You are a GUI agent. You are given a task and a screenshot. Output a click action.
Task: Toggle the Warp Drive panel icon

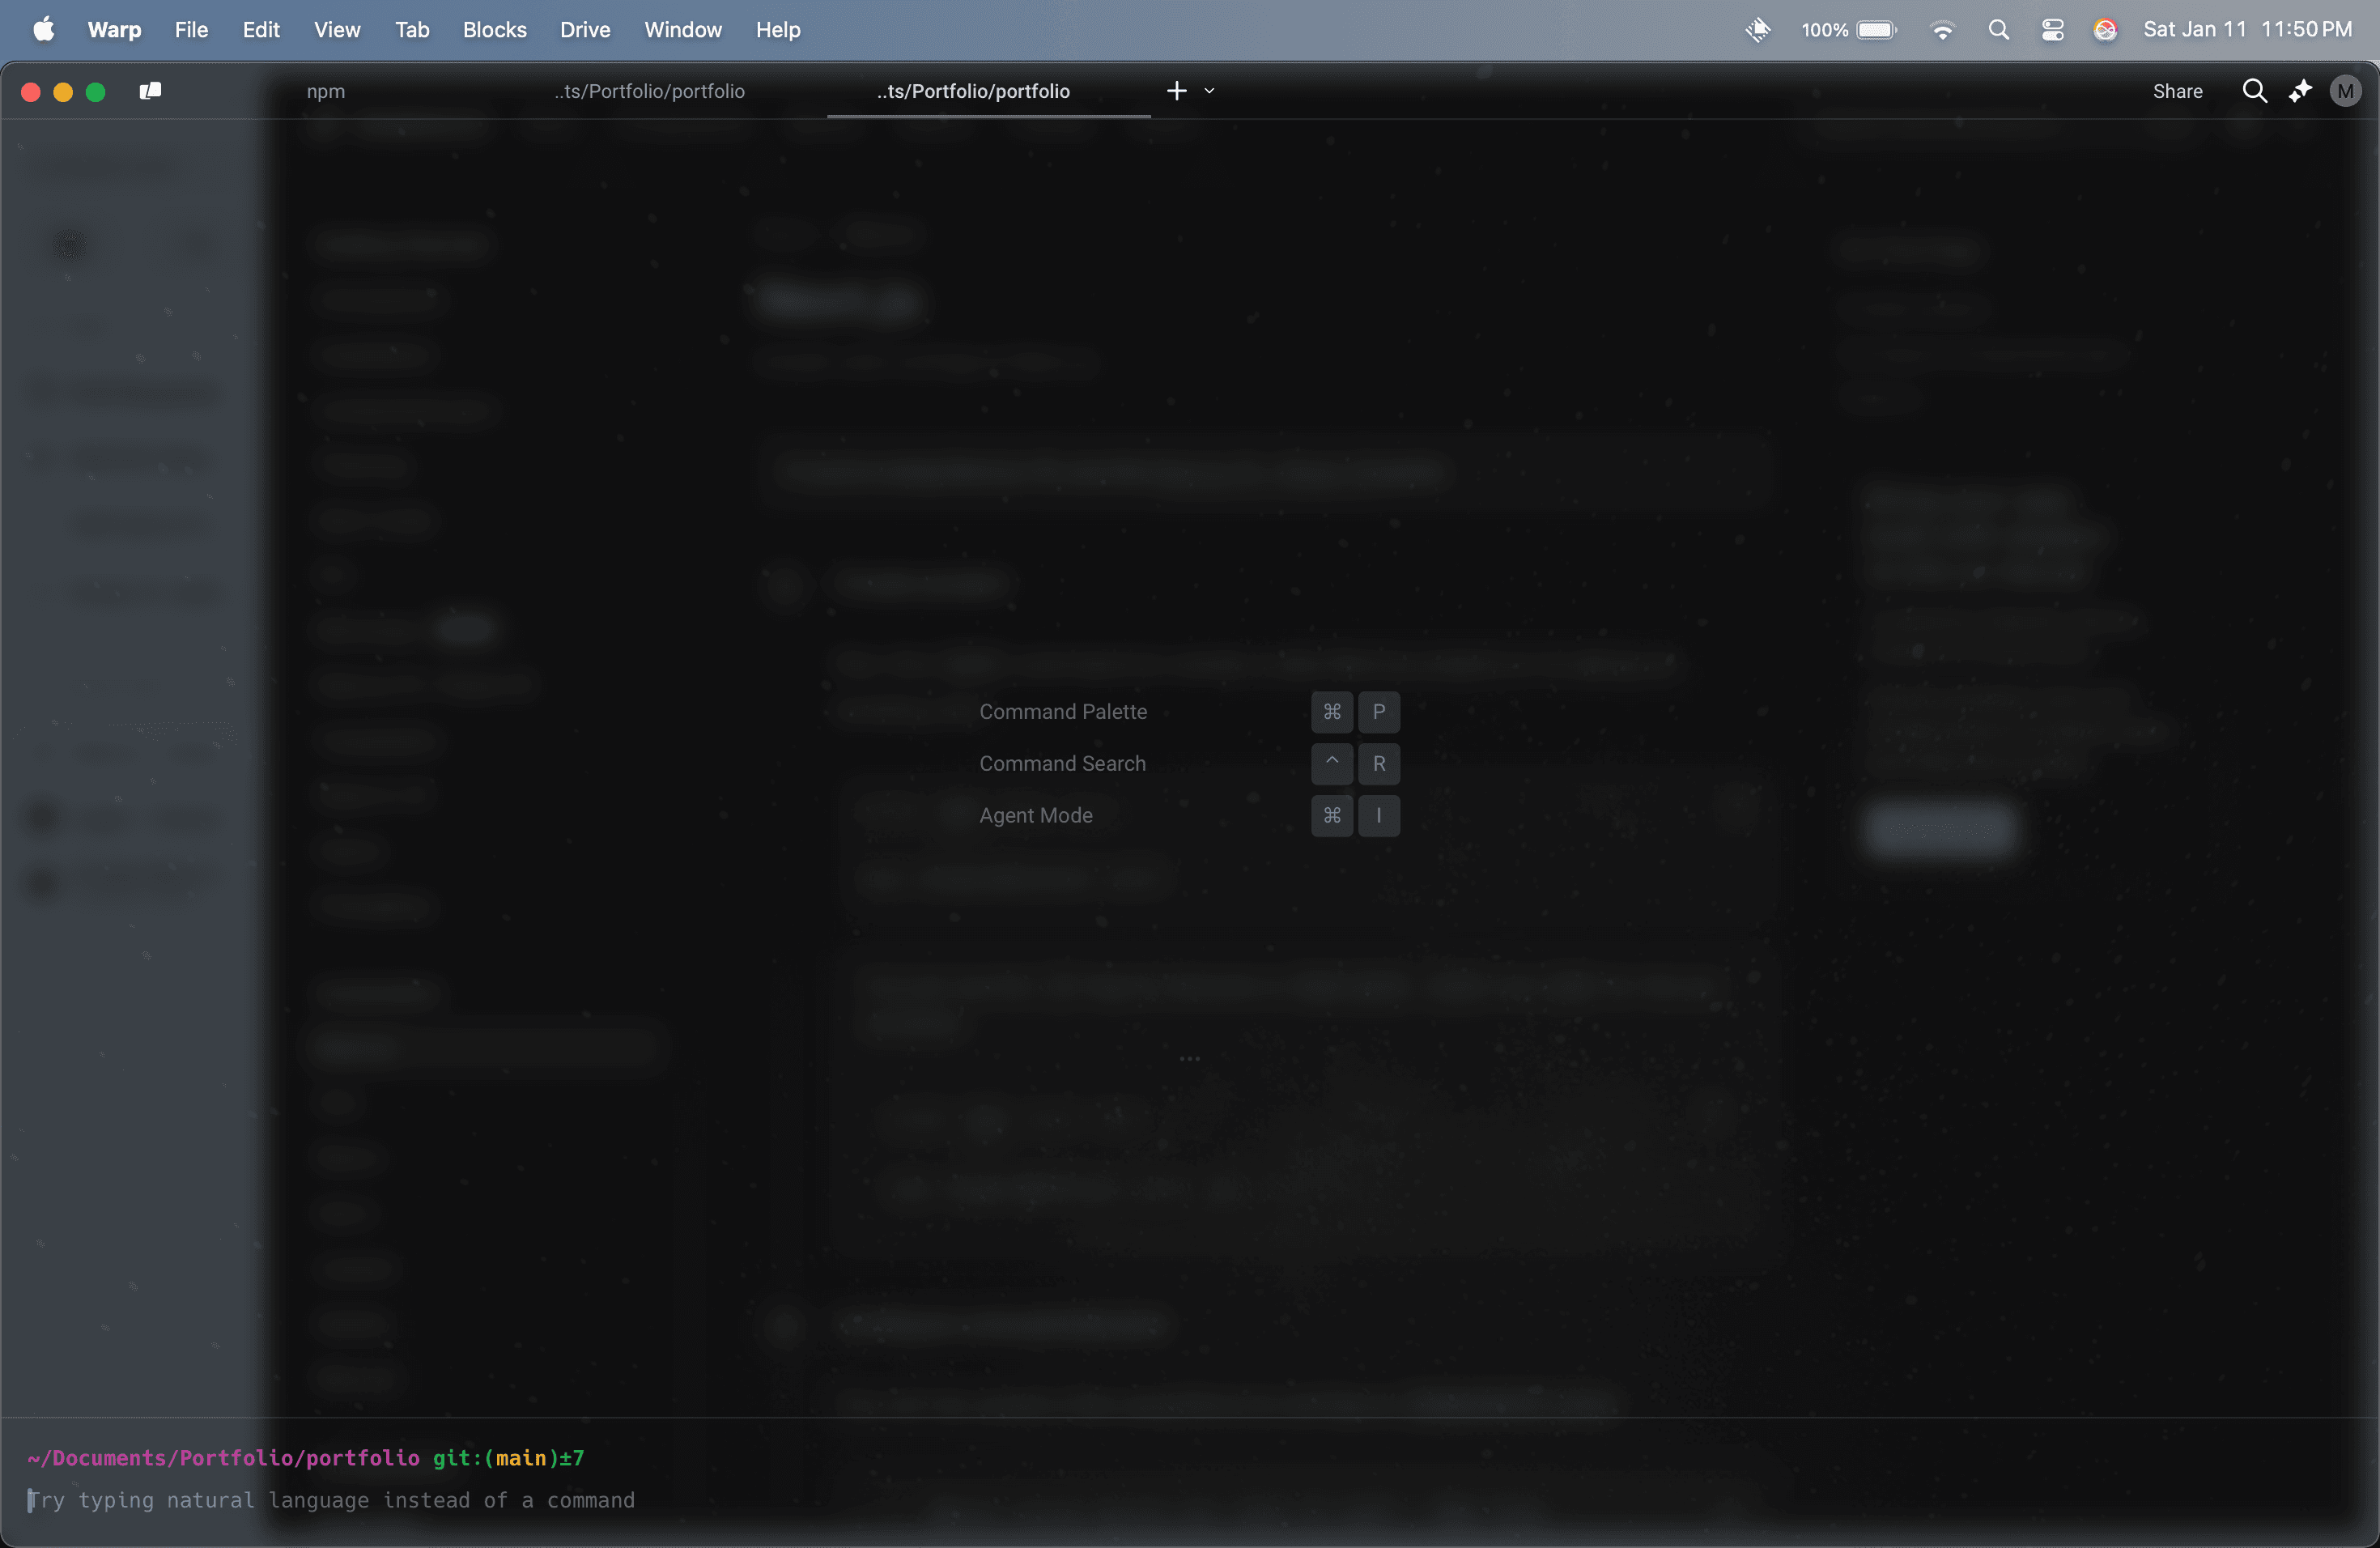[150, 91]
